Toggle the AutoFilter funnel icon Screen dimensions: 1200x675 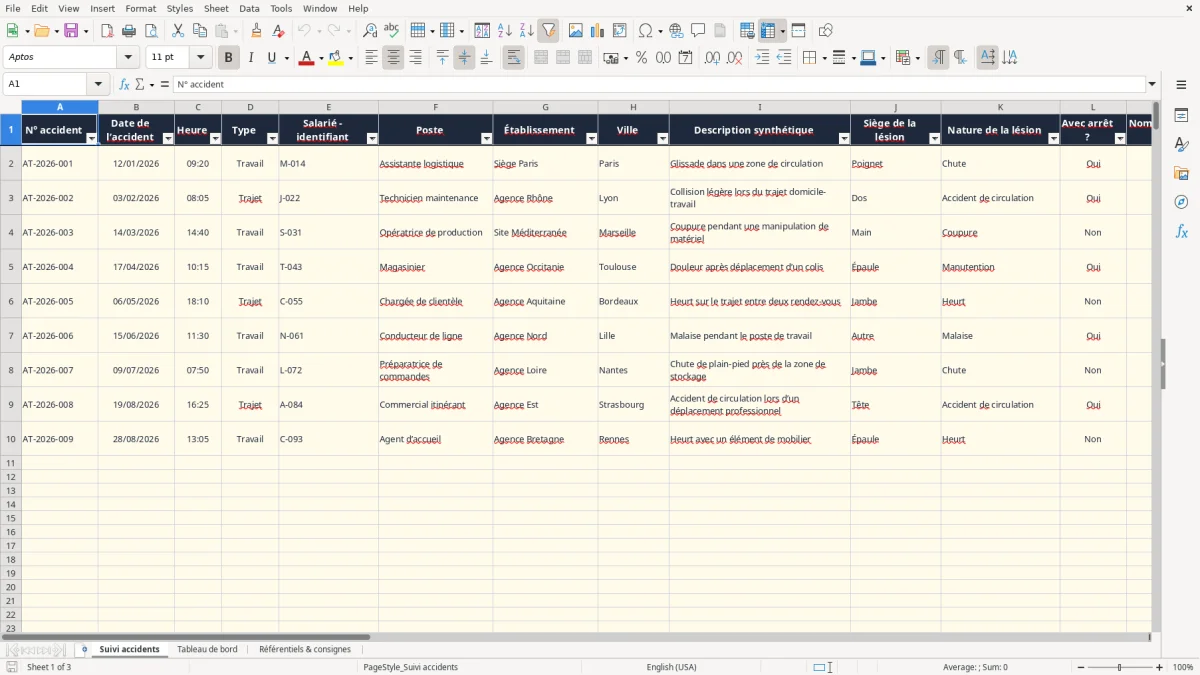click(x=548, y=31)
